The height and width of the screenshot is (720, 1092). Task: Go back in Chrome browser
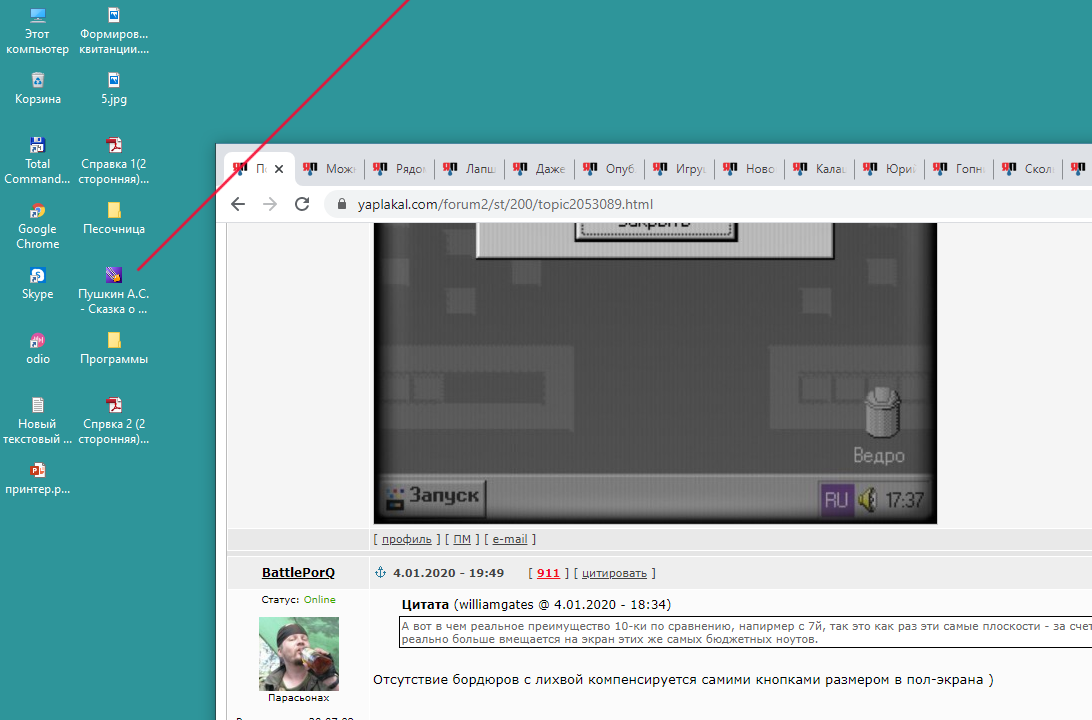238,204
